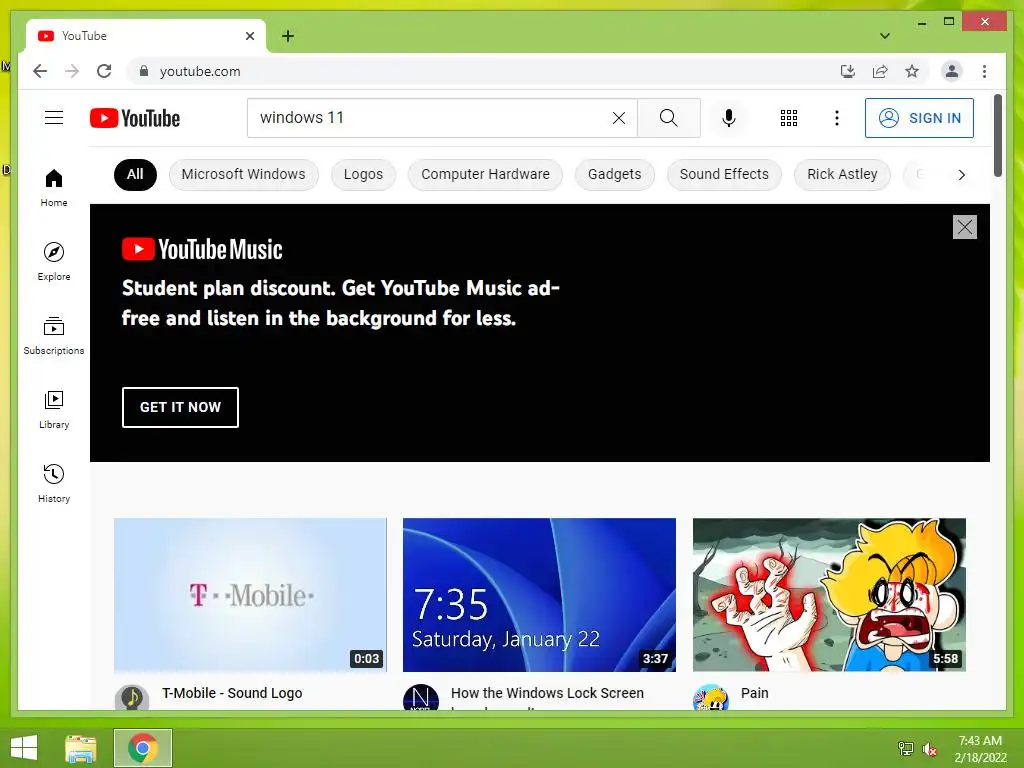Select the Microsoft Windows chip
This screenshot has width=1024, height=768.
pyautogui.click(x=244, y=174)
